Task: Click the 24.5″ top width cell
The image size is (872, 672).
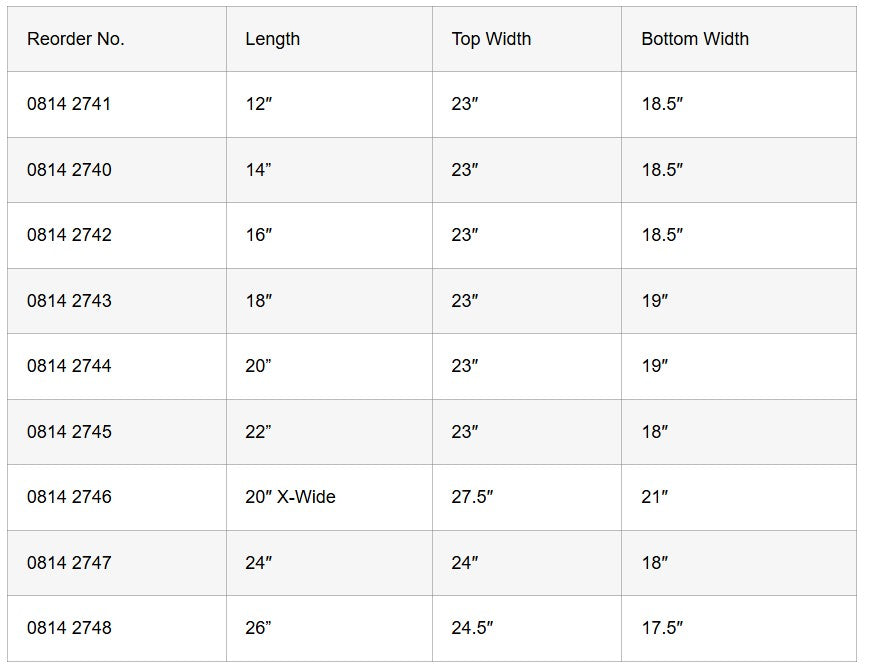Action: click(x=472, y=628)
